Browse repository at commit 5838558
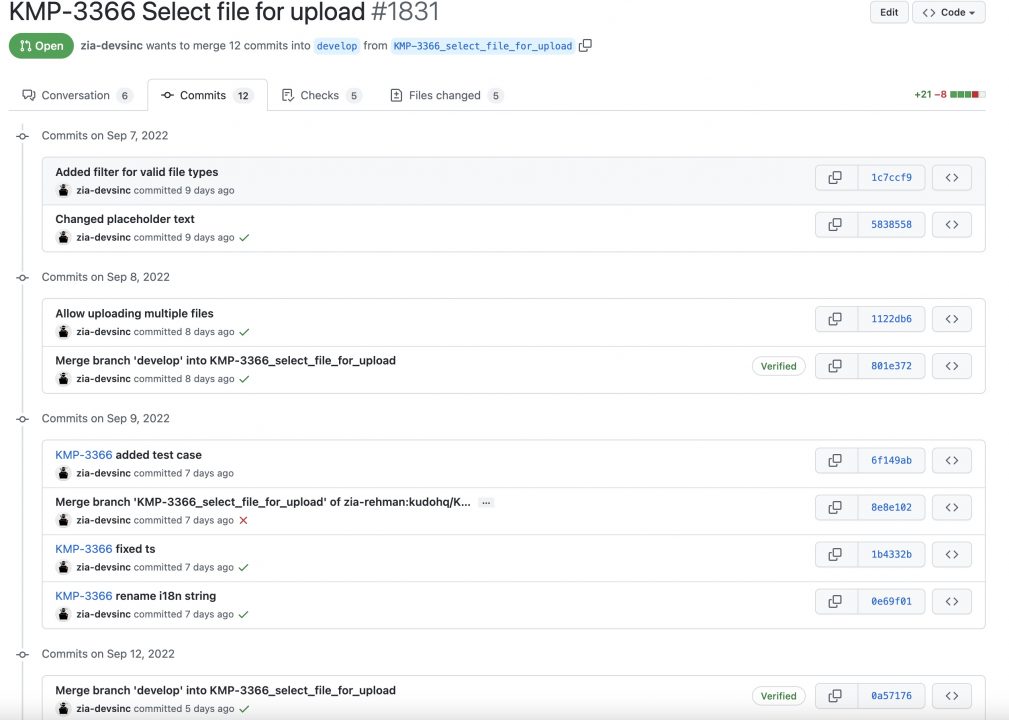1009x720 pixels. coord(950,224)
